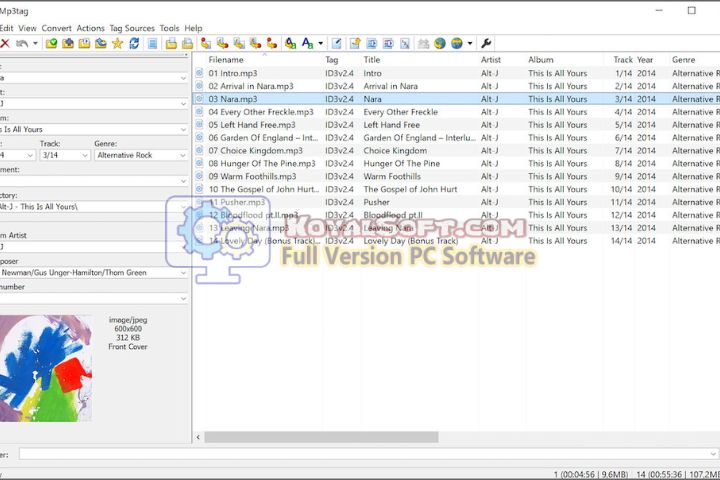The image size is (720, 480).
Task: Open the Help menu
Action: [x=193, y=28]
